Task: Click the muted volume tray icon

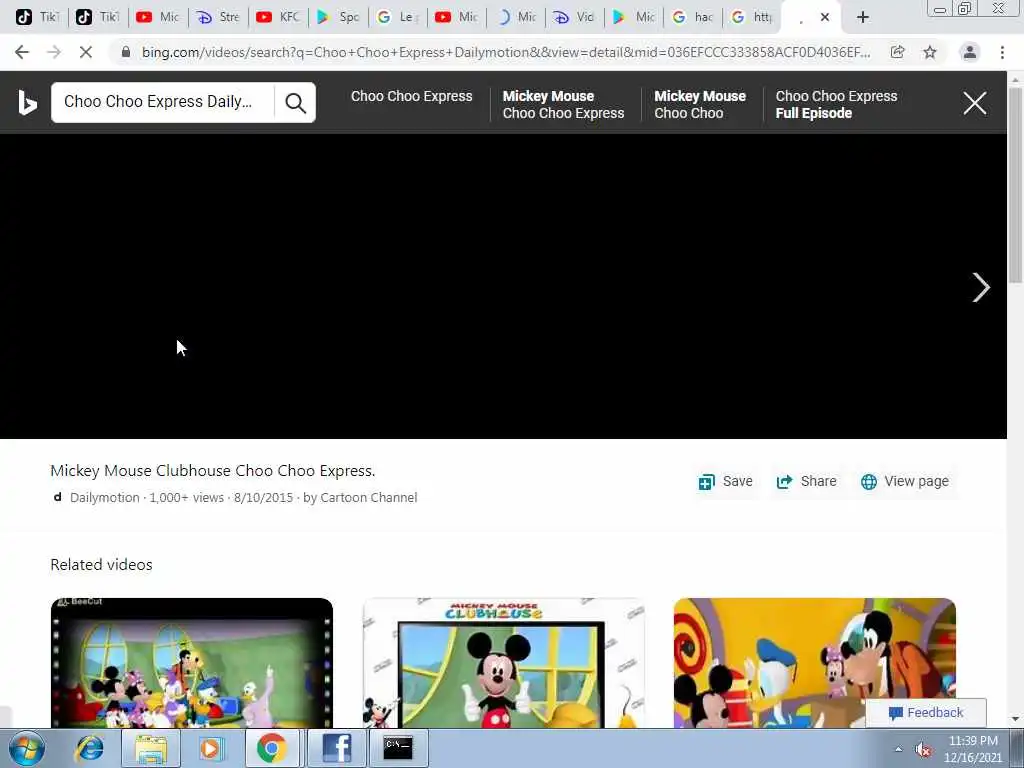Action: 923,750
